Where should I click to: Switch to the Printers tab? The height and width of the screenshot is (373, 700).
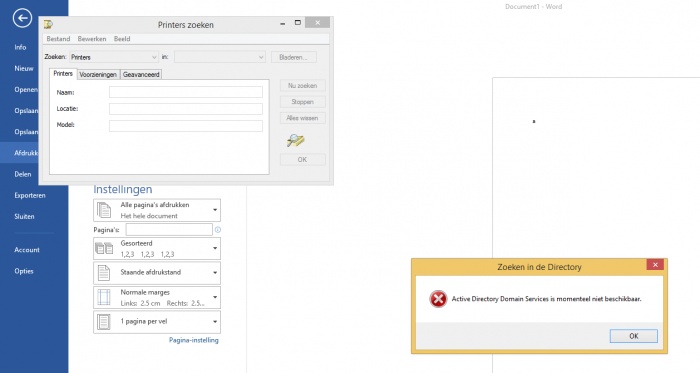coord(63,74)
